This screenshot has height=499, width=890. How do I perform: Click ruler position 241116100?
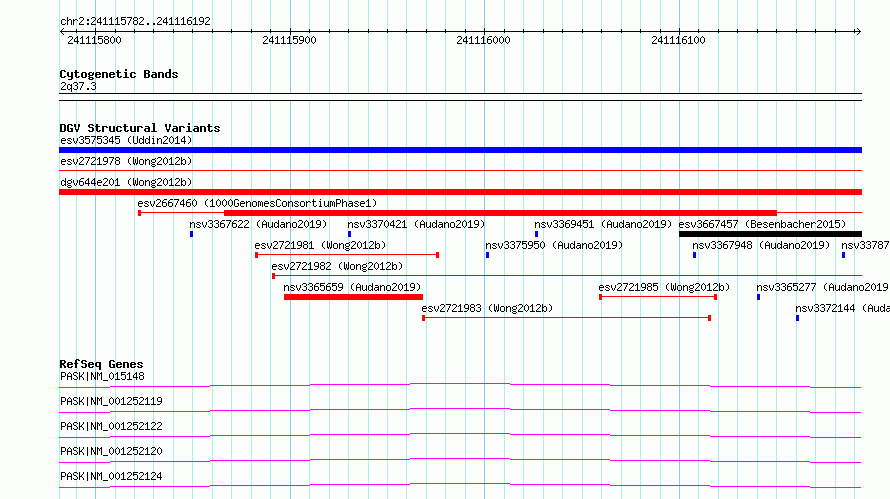(x=678, y=40)
